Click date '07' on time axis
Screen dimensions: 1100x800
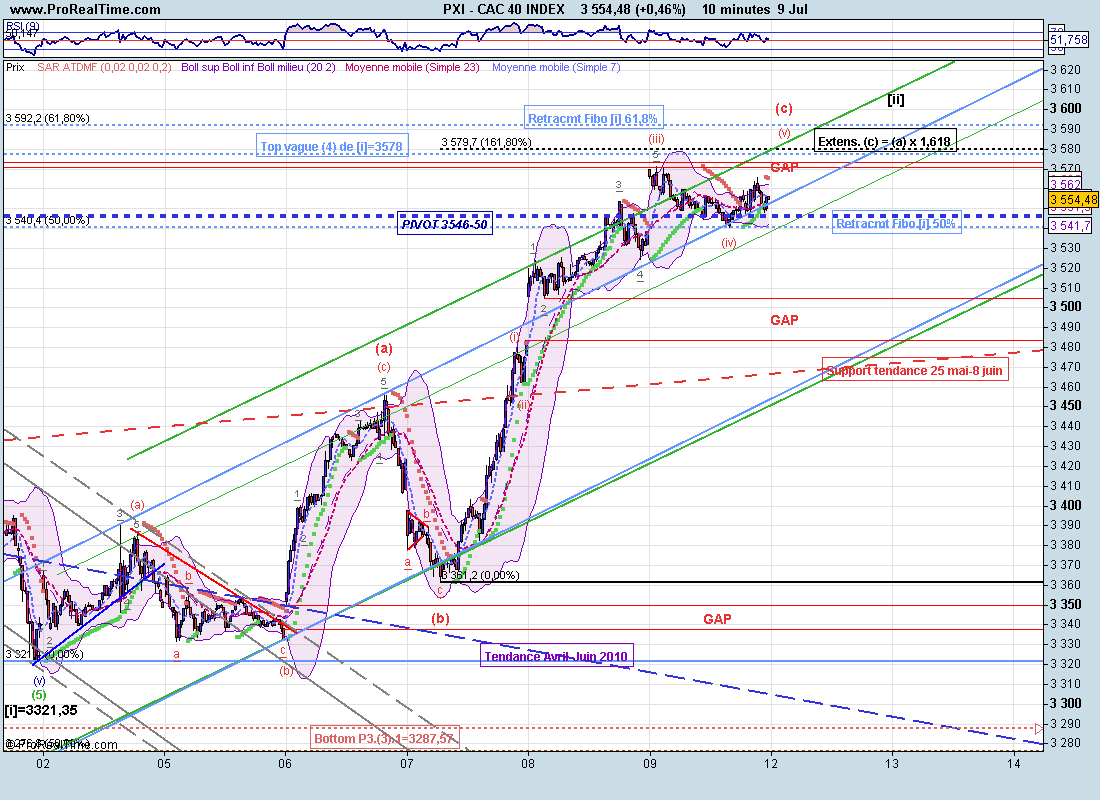pyautogui.click(x=406, y=764)
